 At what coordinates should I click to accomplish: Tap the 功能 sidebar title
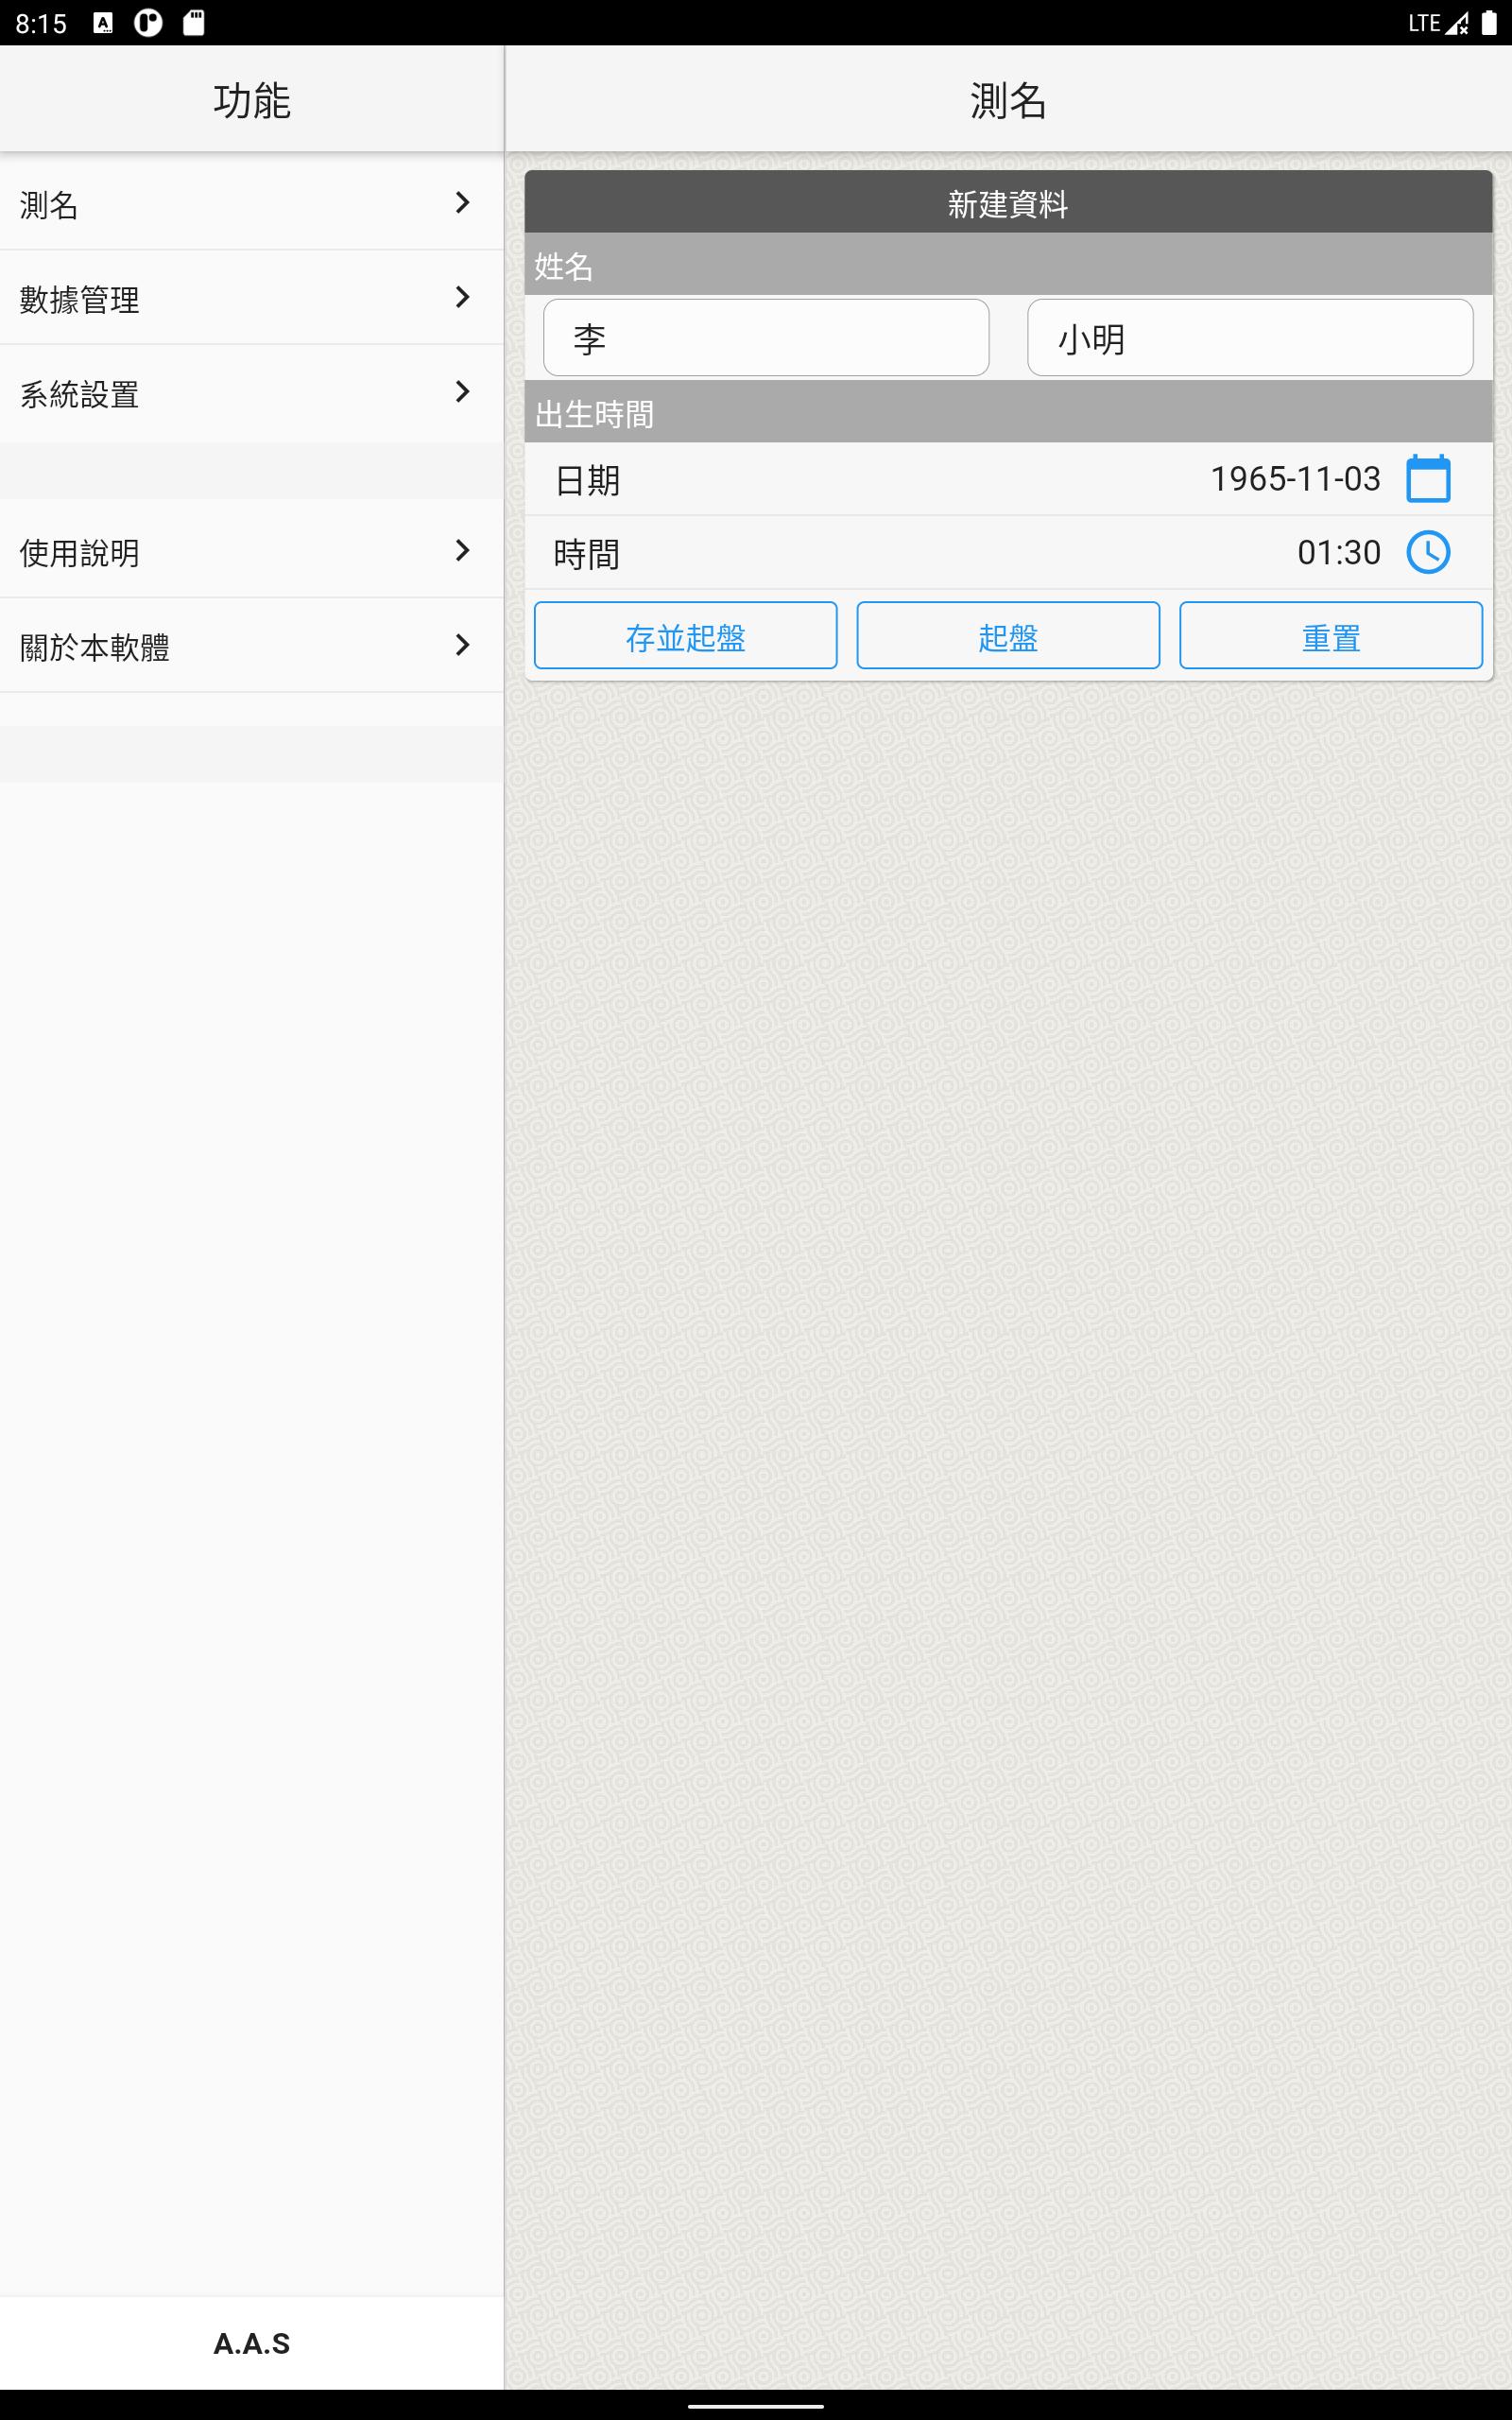[252, 101]
